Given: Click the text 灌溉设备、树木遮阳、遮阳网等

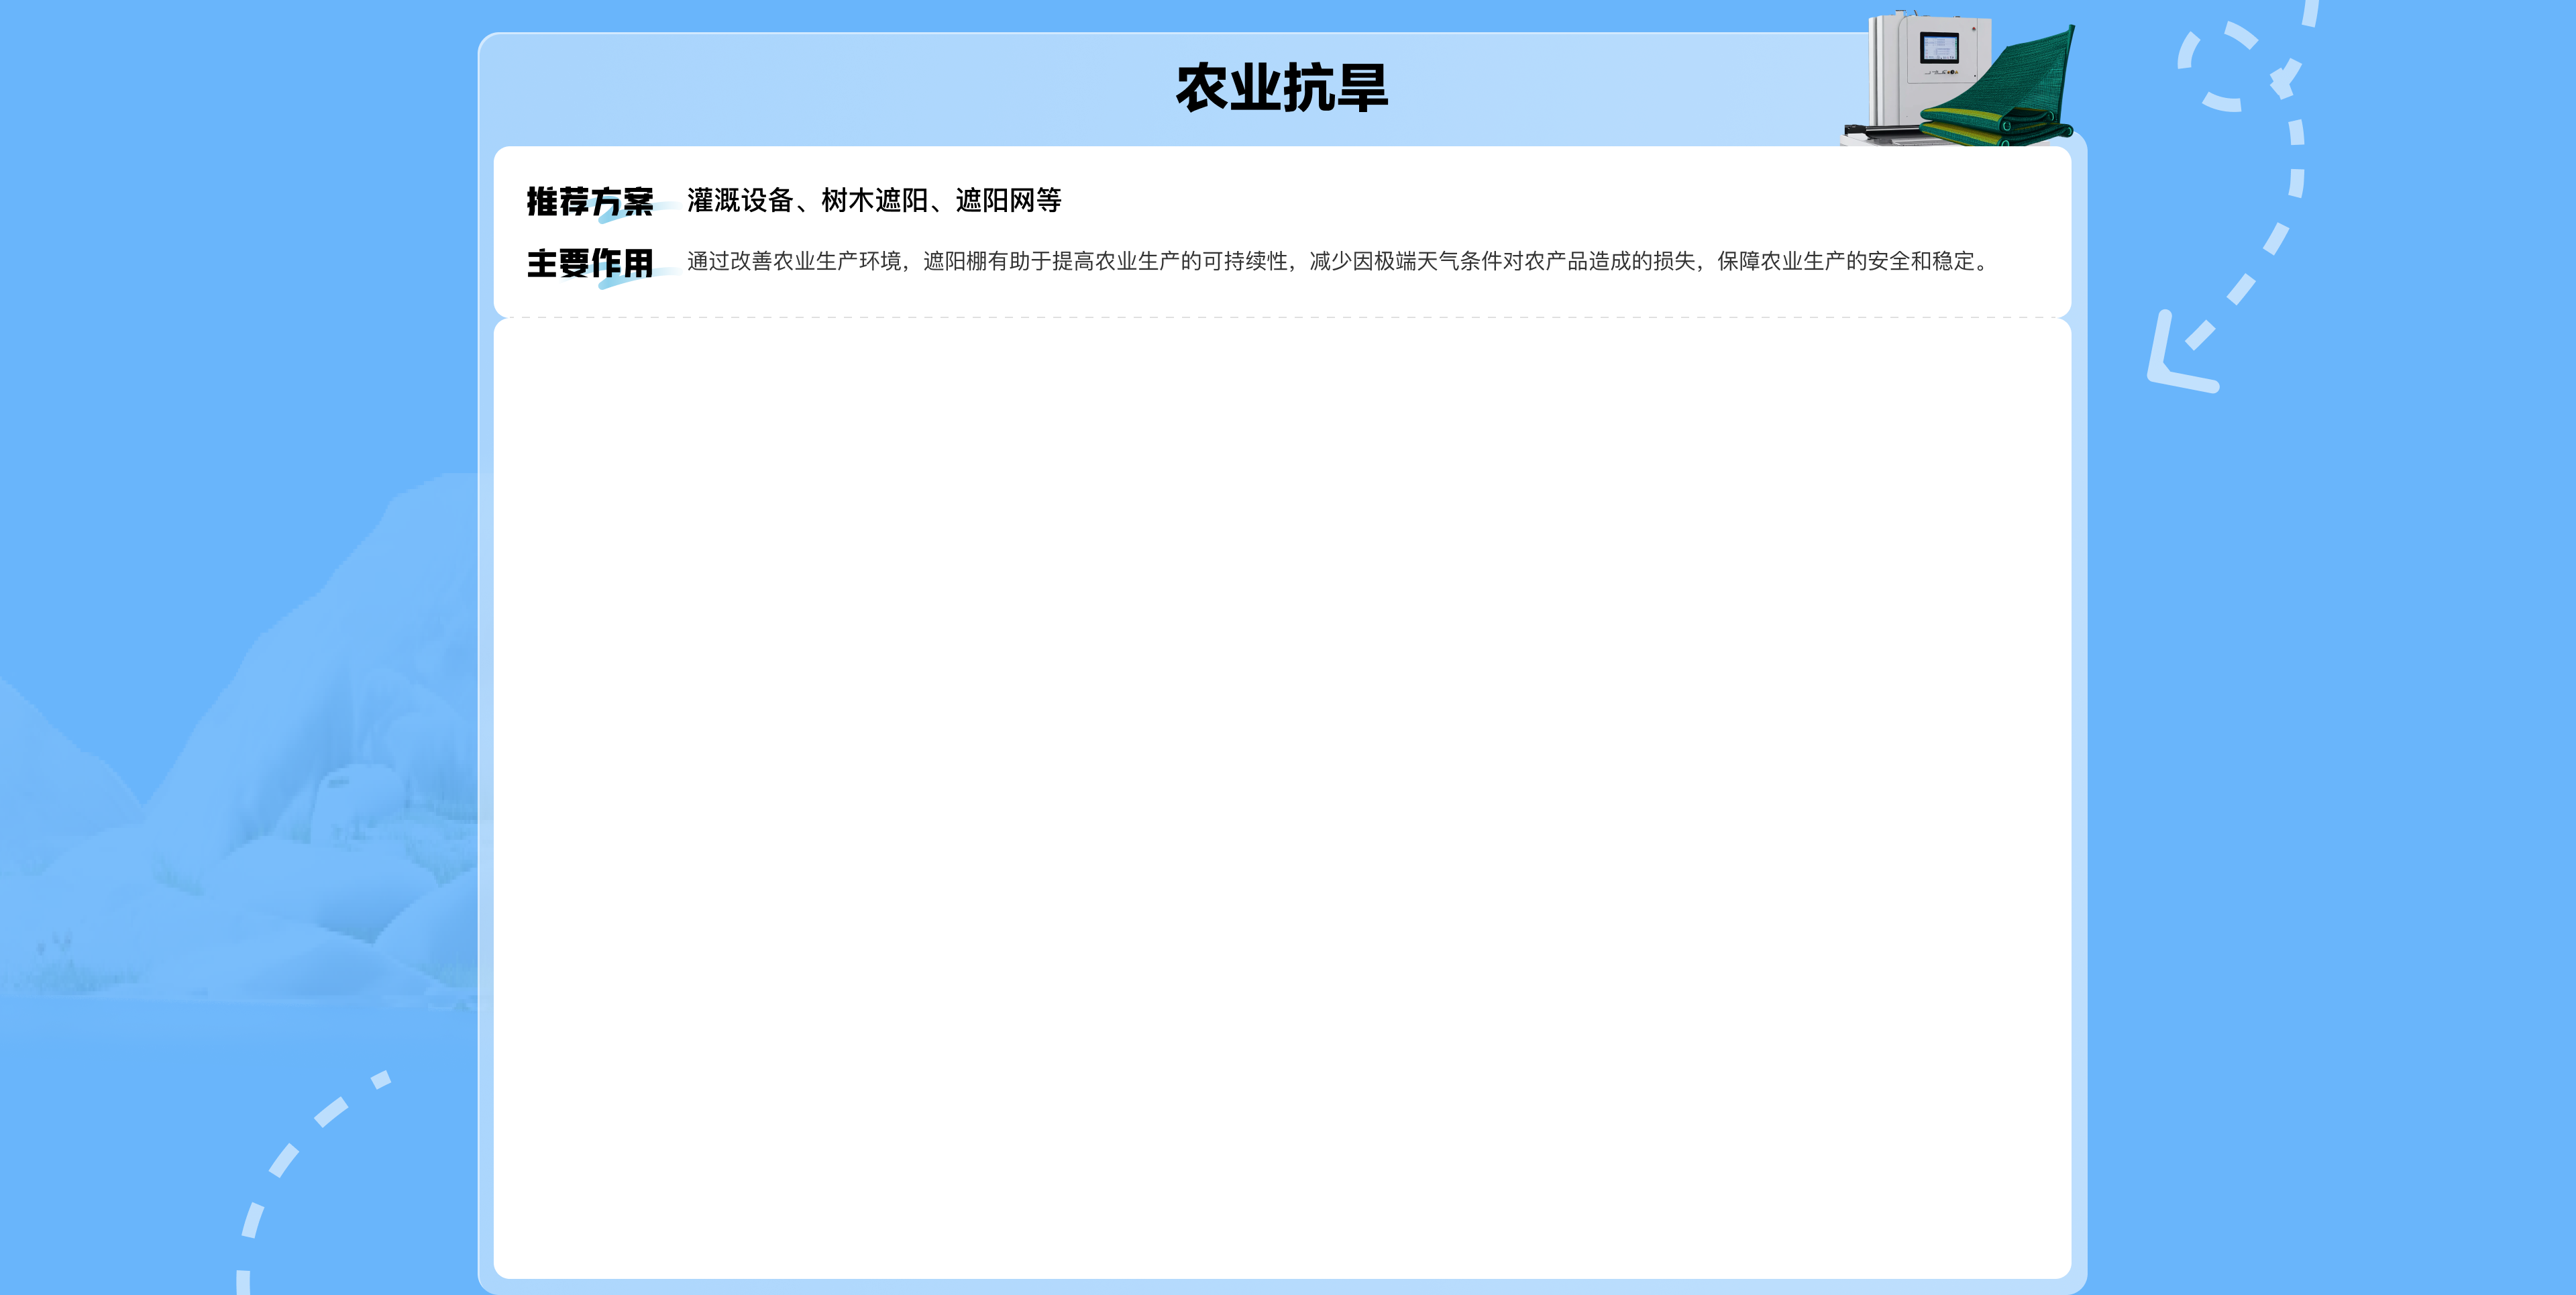Looking at the screenshot, I should pyautogui.click(x=874, y=201).
